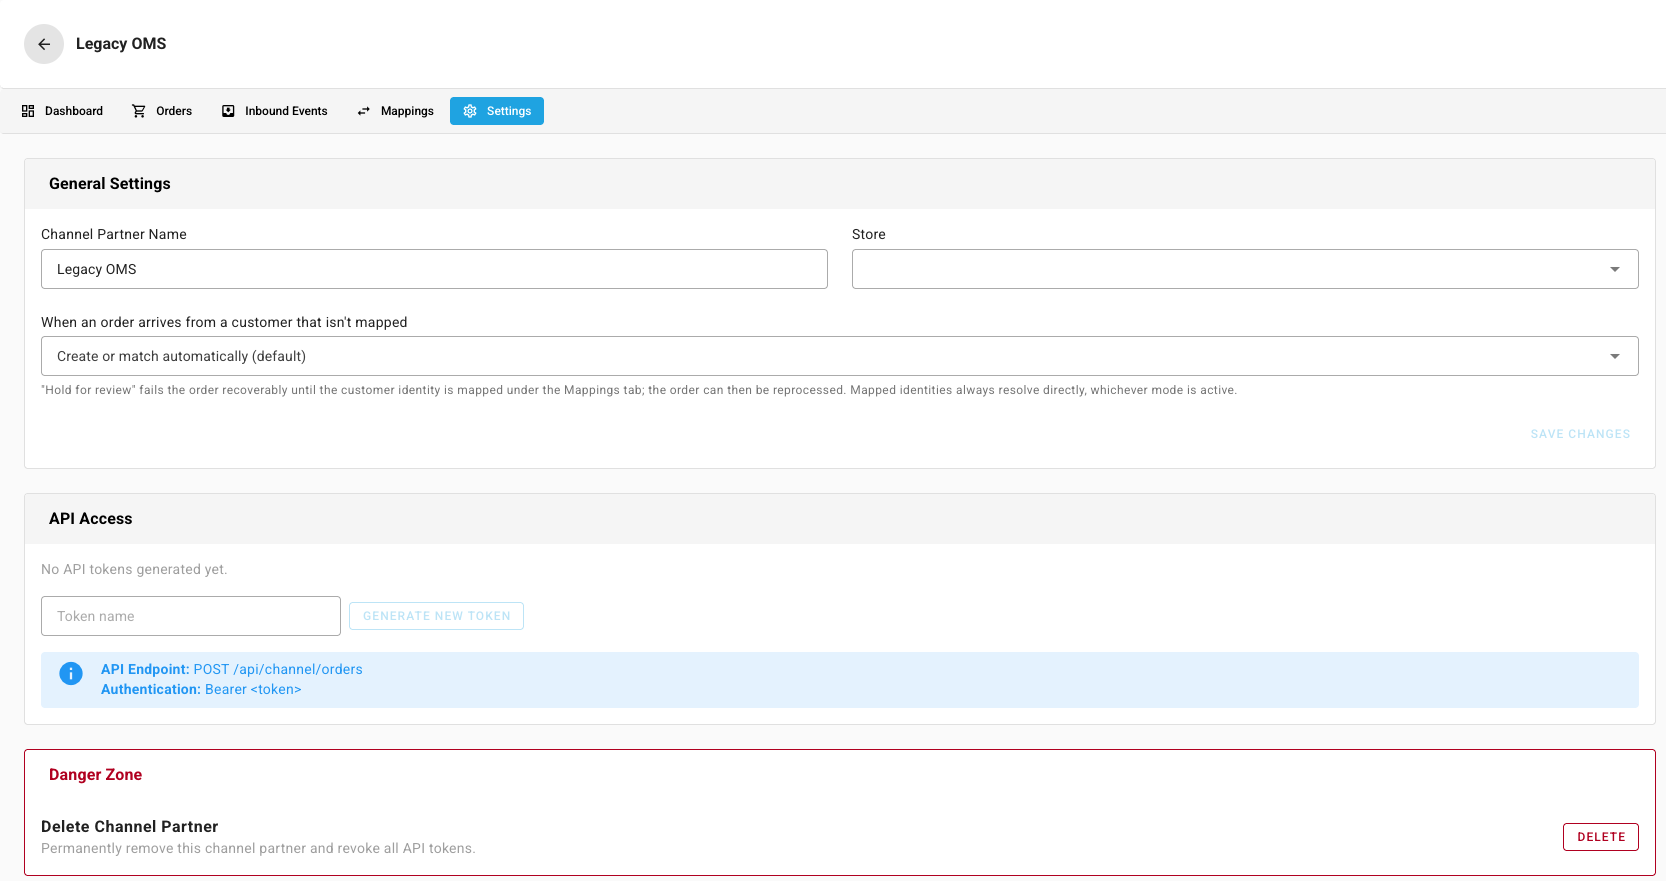Click the Save Changes button
Viewport: 1666px width, 881px height.
(1580, 434)
